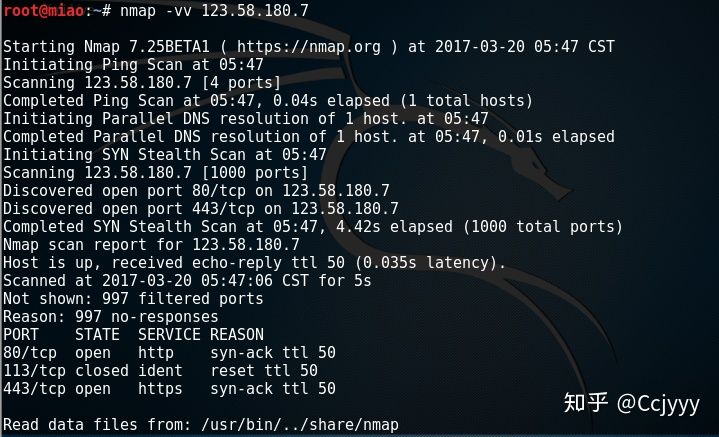This screenshot has width=719, height=437.
Task: Open the https://nmap.org link
Action: coord(309,47)
